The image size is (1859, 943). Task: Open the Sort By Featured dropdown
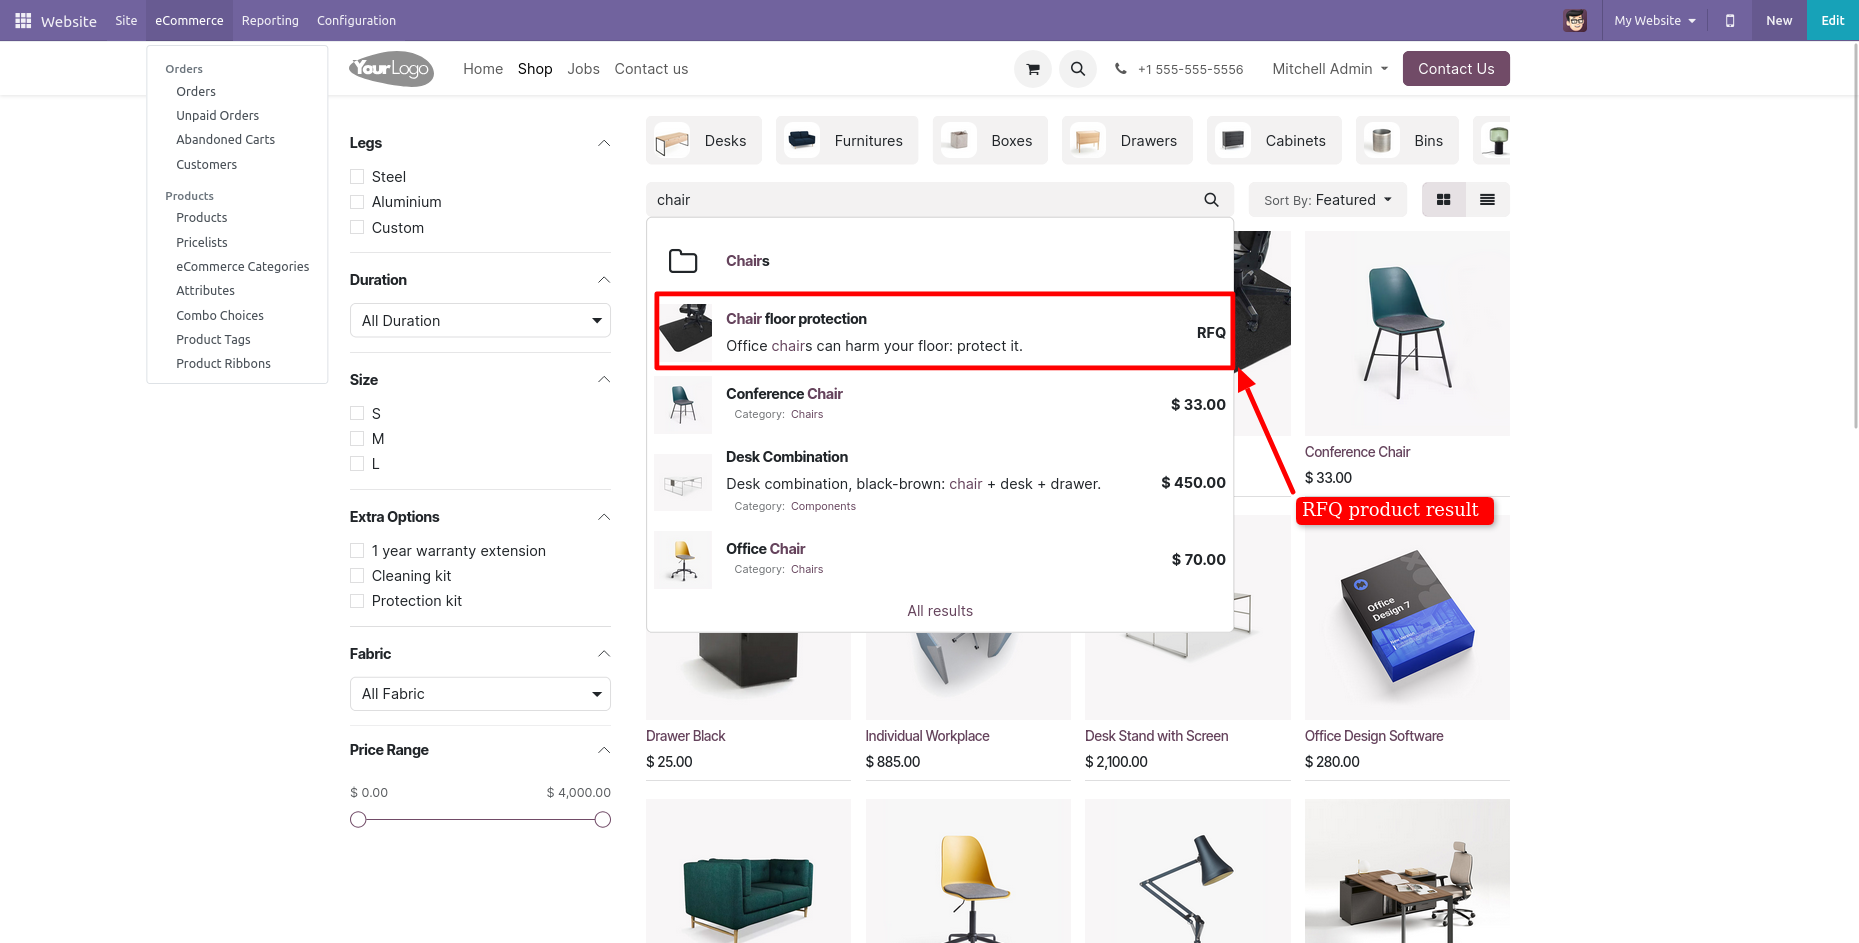click(1328, 200)
